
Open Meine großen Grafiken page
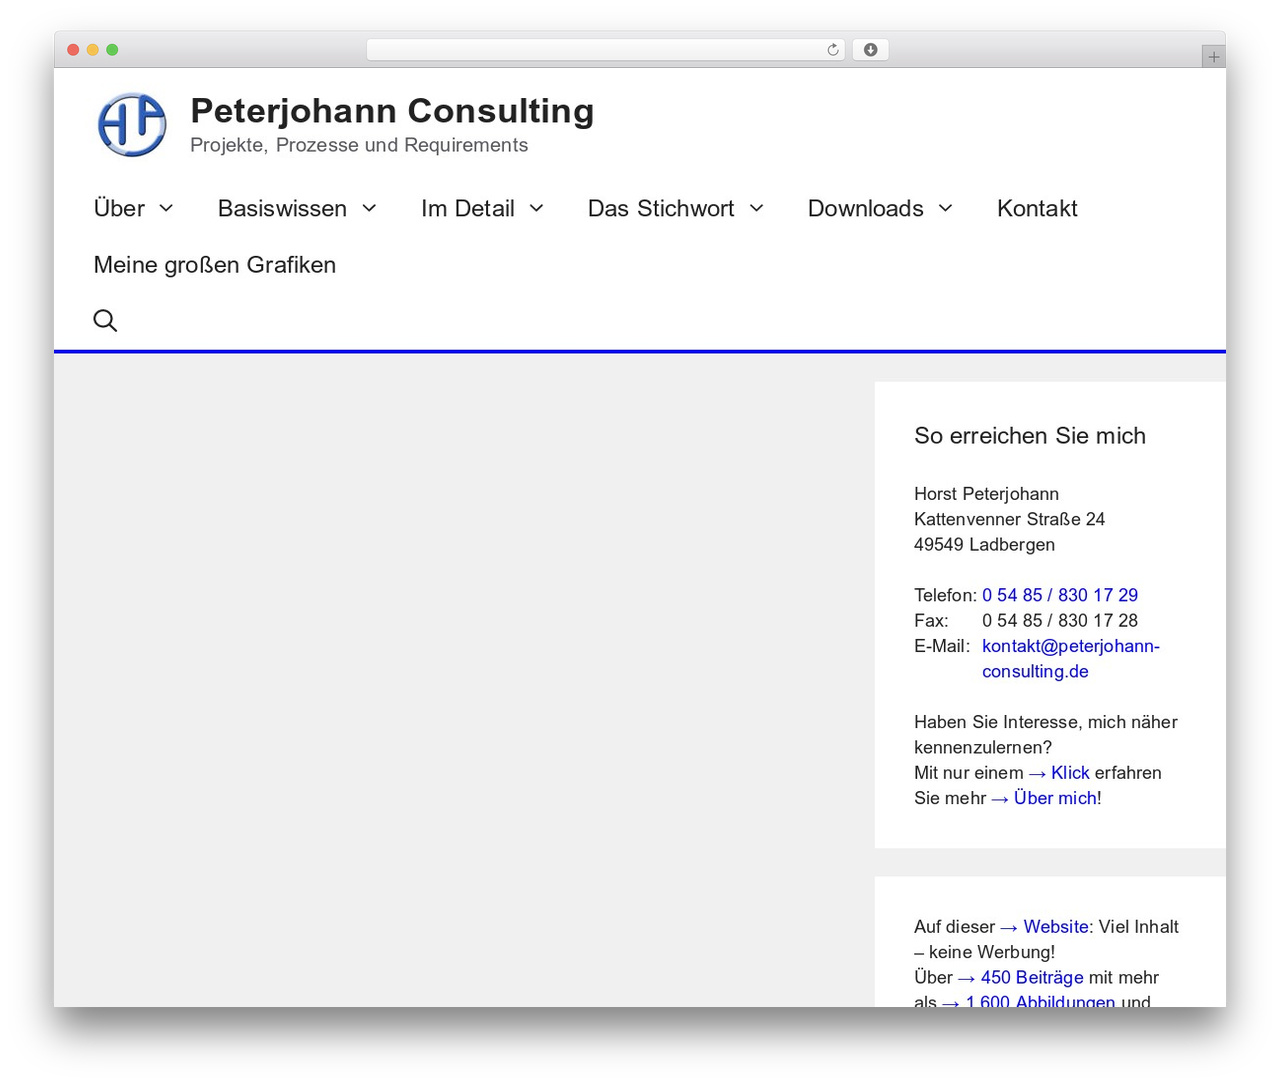[215, 265]
